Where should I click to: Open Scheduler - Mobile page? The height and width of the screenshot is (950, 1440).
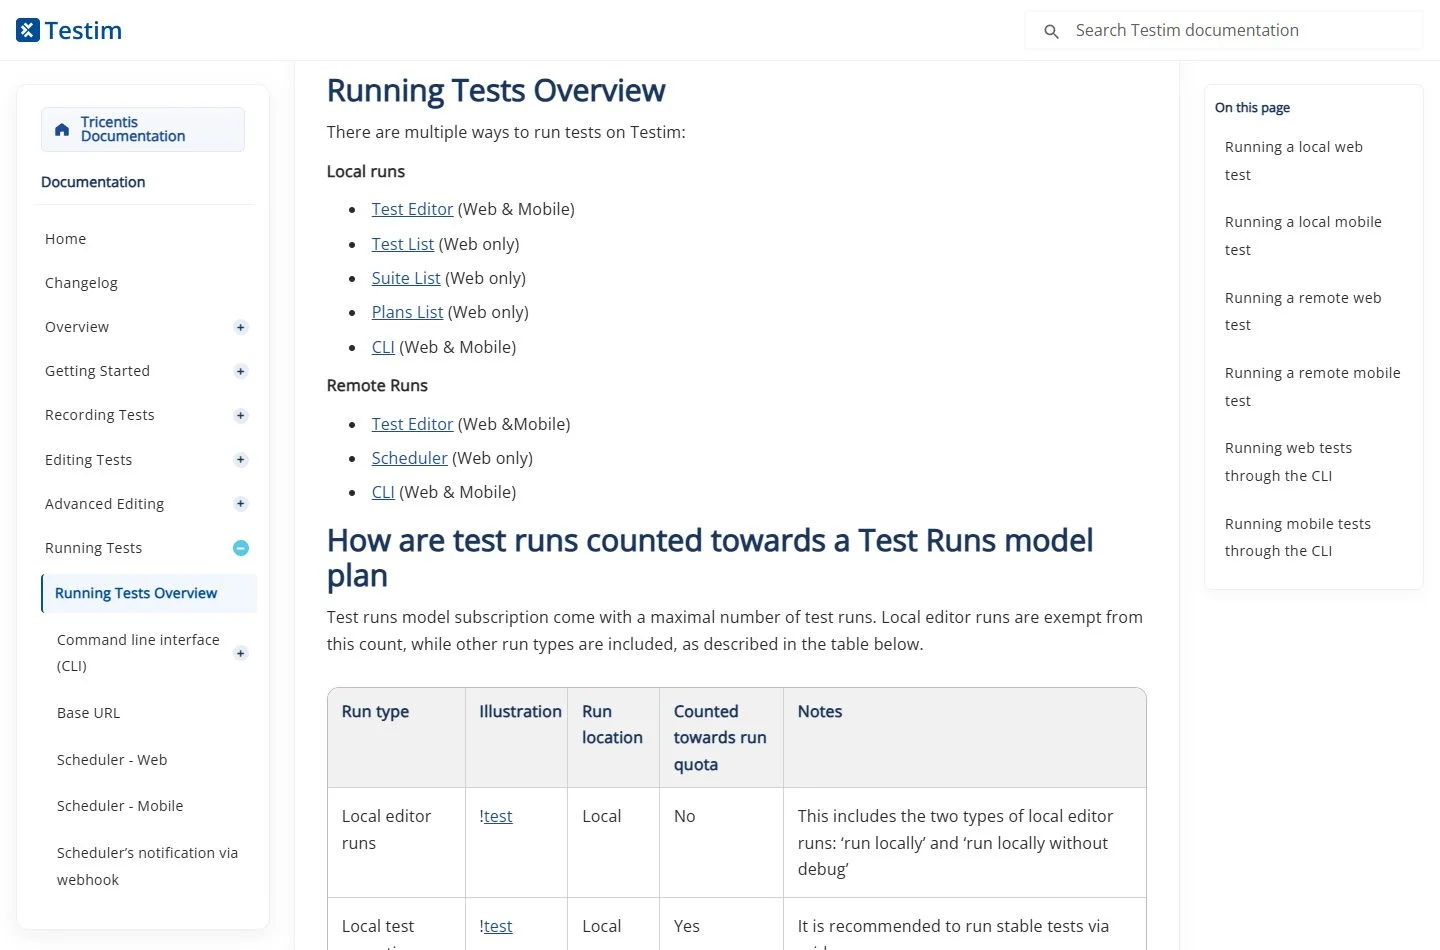pos(120,806)
